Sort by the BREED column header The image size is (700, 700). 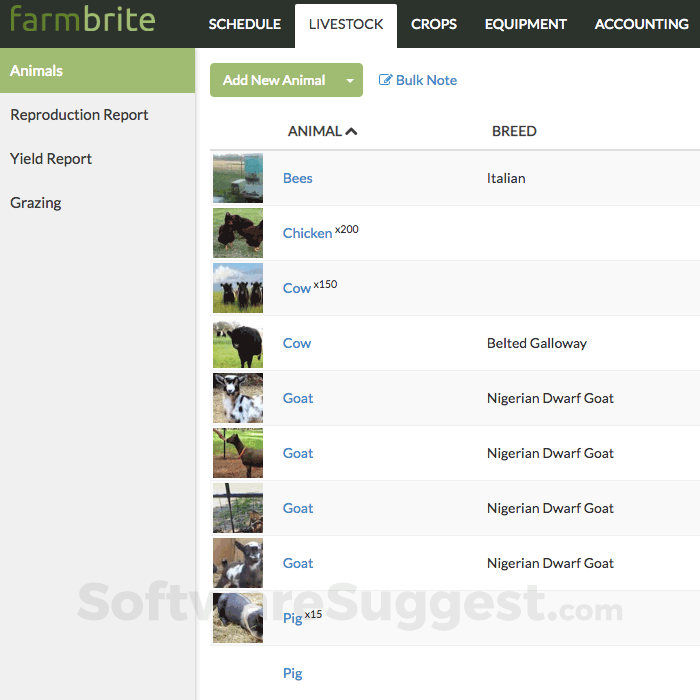pyautogui.click(x=514, y=131)
